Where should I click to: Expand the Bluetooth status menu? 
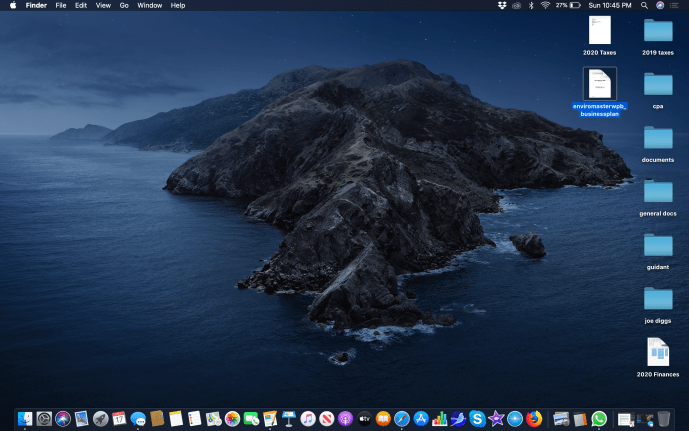[531, 5]
